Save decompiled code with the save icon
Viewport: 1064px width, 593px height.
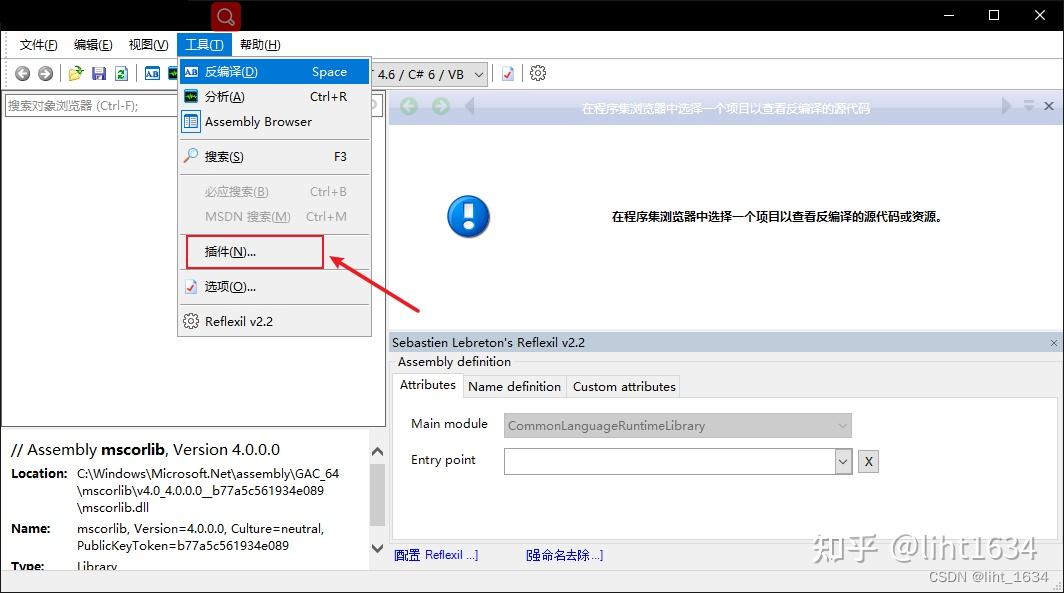98,73
